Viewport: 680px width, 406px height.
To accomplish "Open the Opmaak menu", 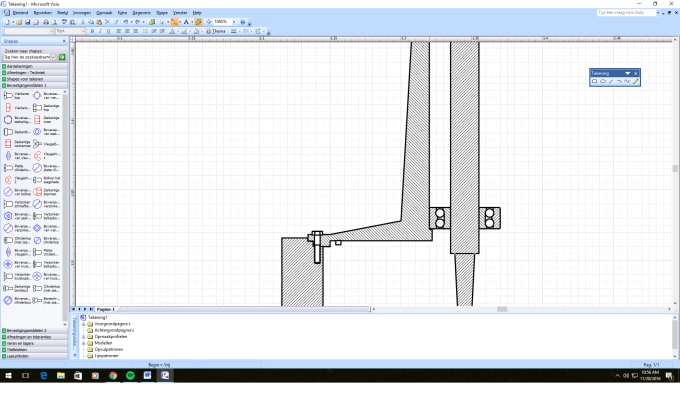I will (104, 13).
